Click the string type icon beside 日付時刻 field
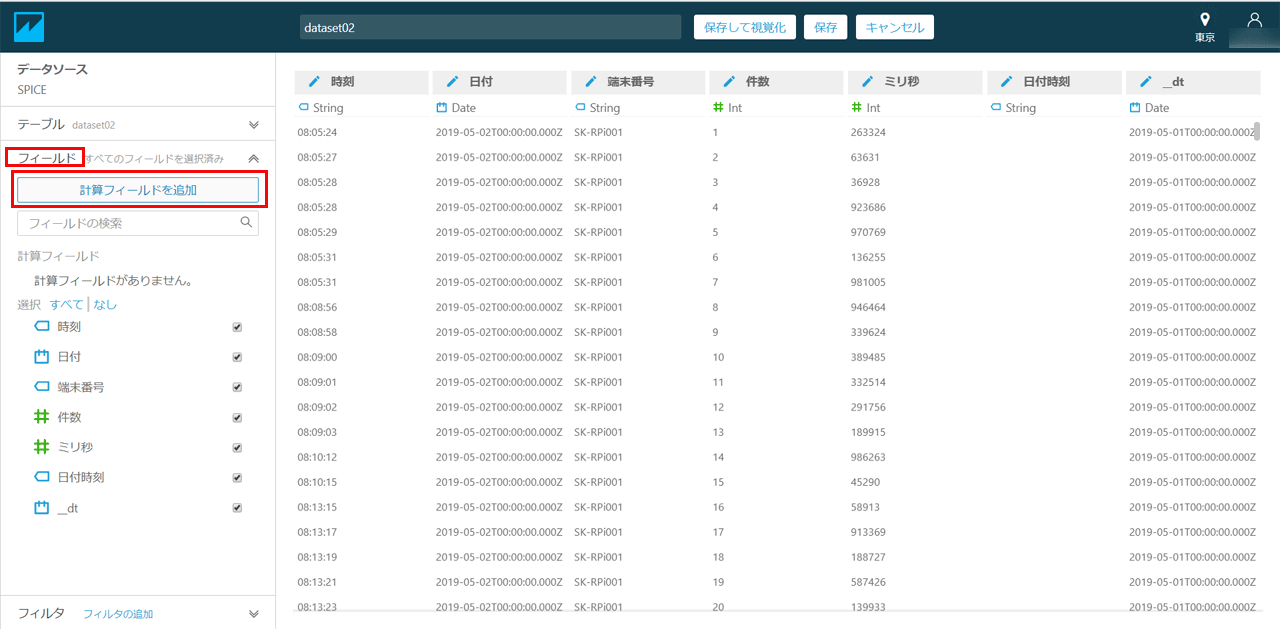1280x629 pixels. pyautogui.click(x=42, y=477)
